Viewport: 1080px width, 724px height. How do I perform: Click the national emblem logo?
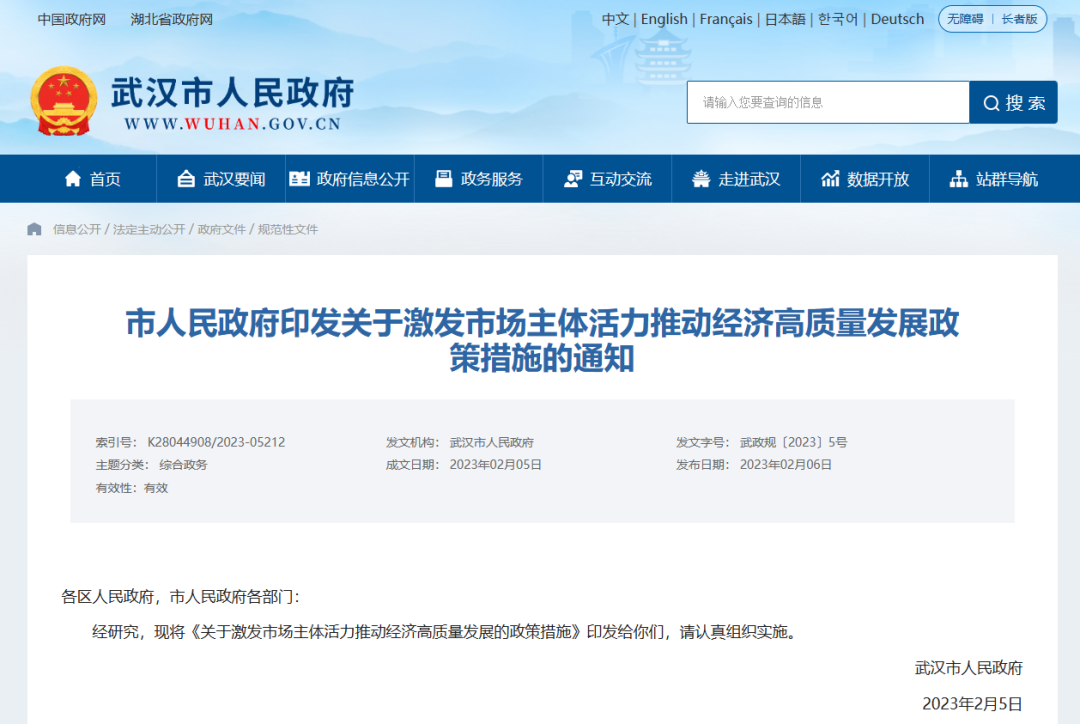[x=63, y=101]
